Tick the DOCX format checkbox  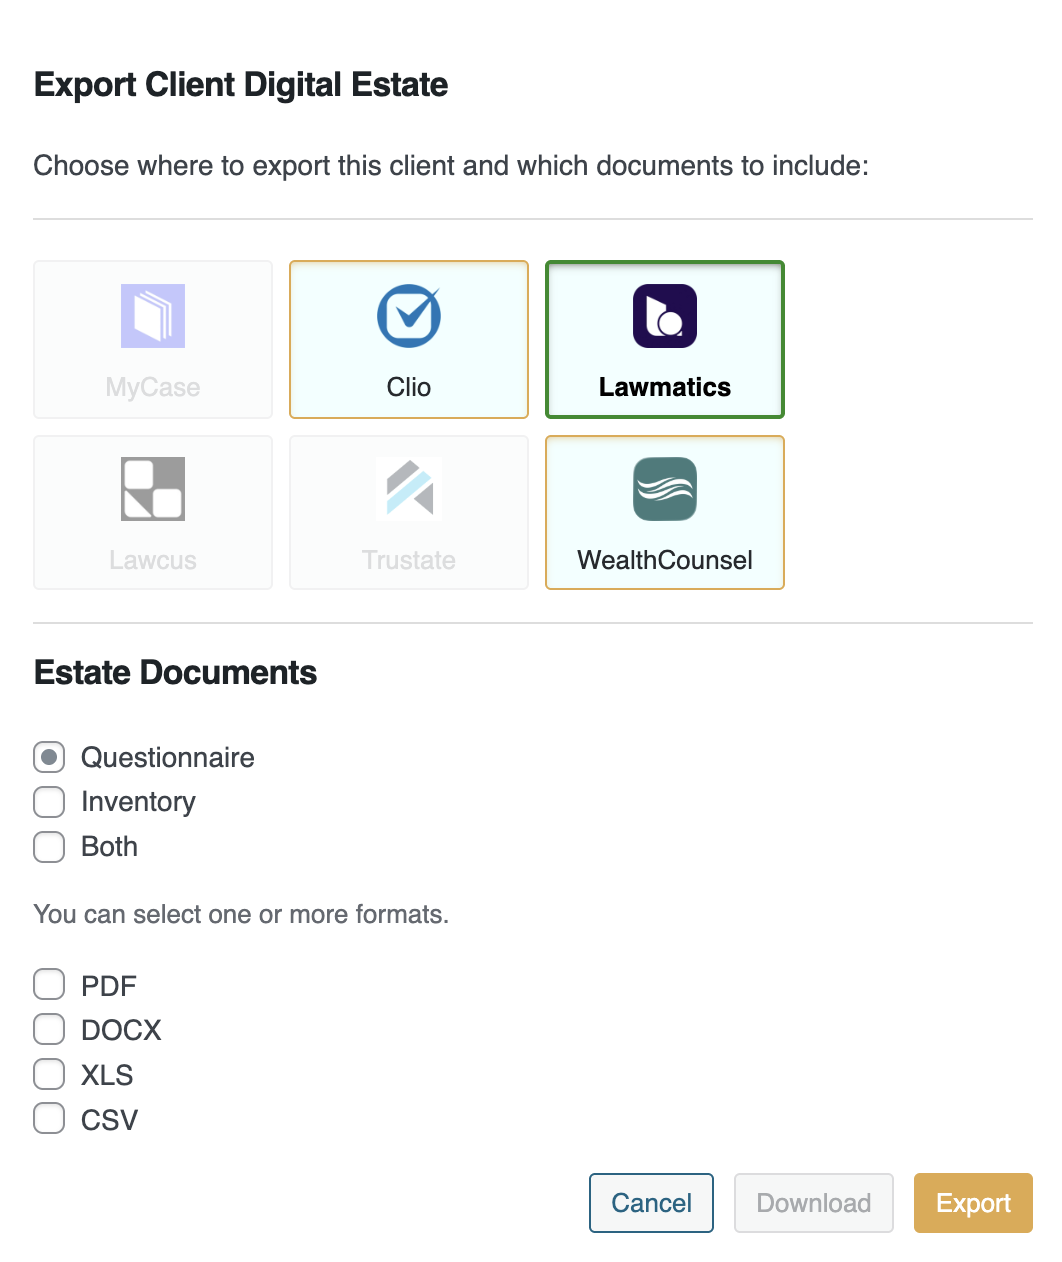pyautogui.click(x=49, y=1029)
